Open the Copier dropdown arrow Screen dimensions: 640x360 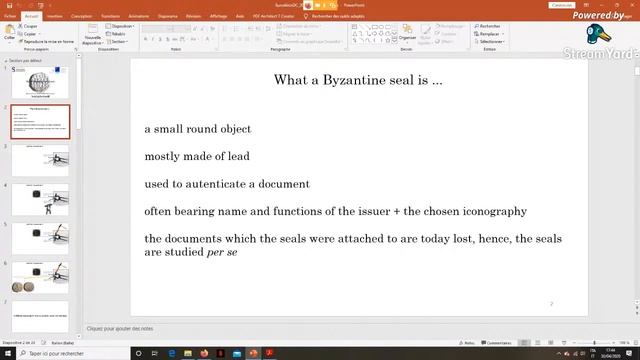39,34
